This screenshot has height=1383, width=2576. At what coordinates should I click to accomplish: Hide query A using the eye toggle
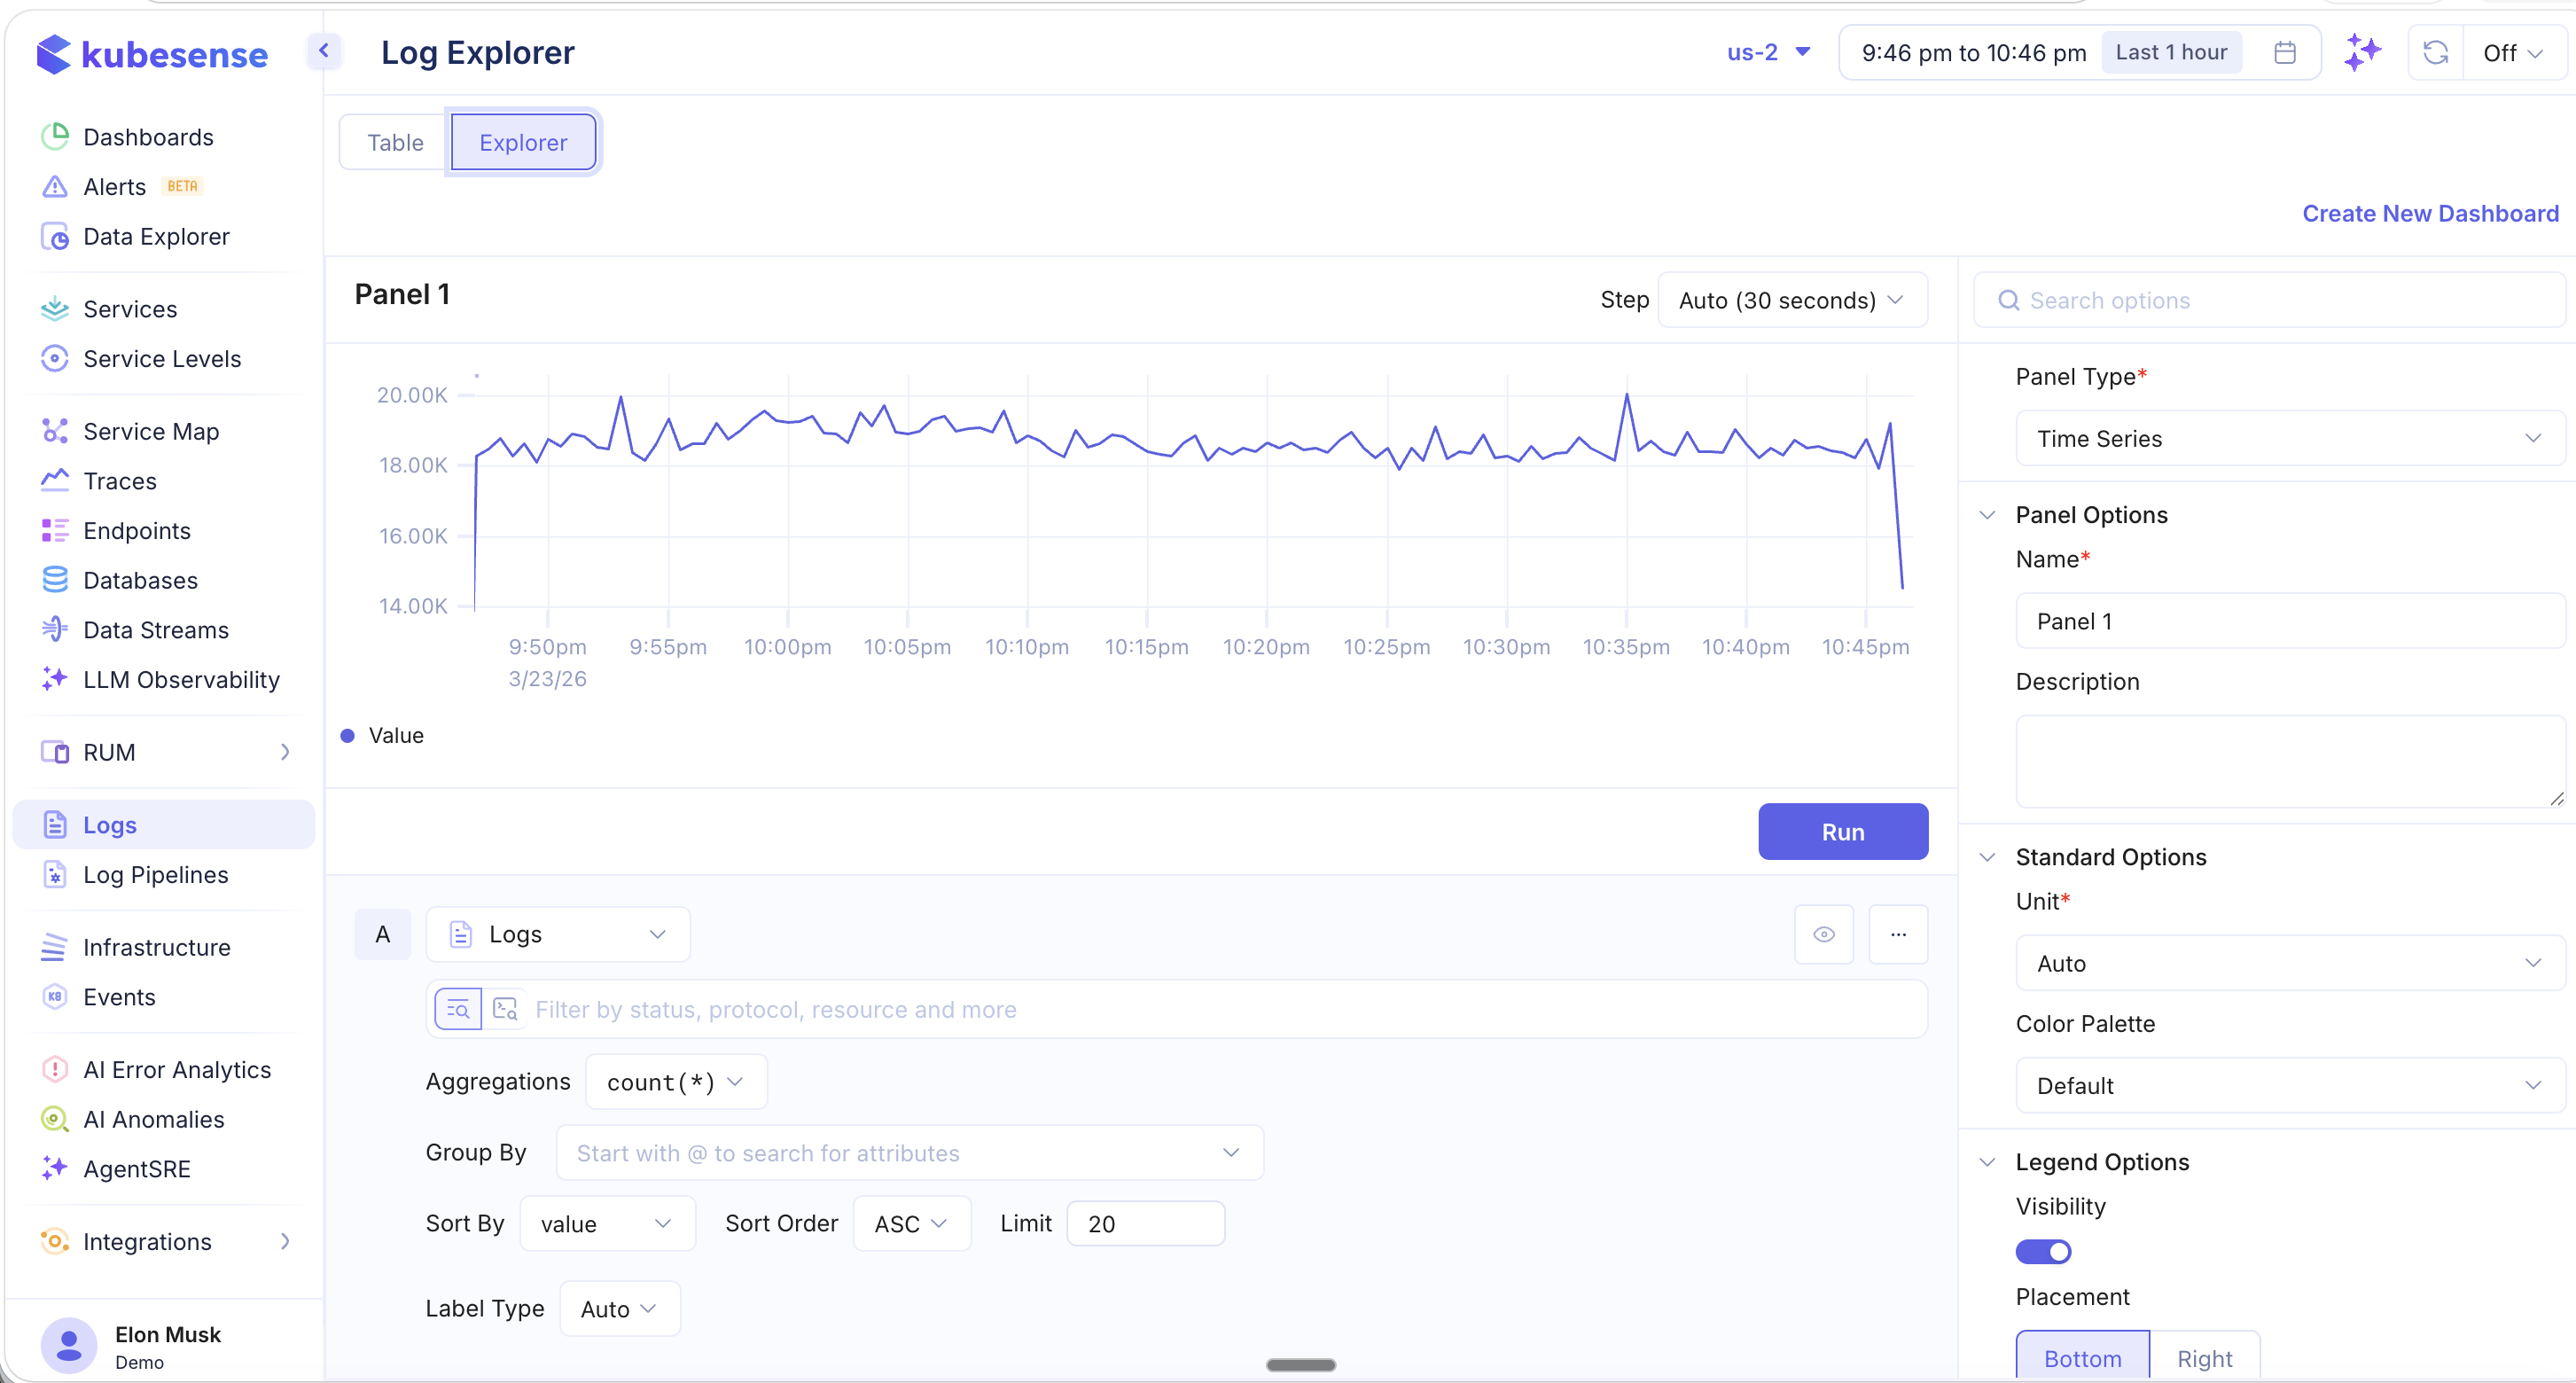coord(1824,933)
